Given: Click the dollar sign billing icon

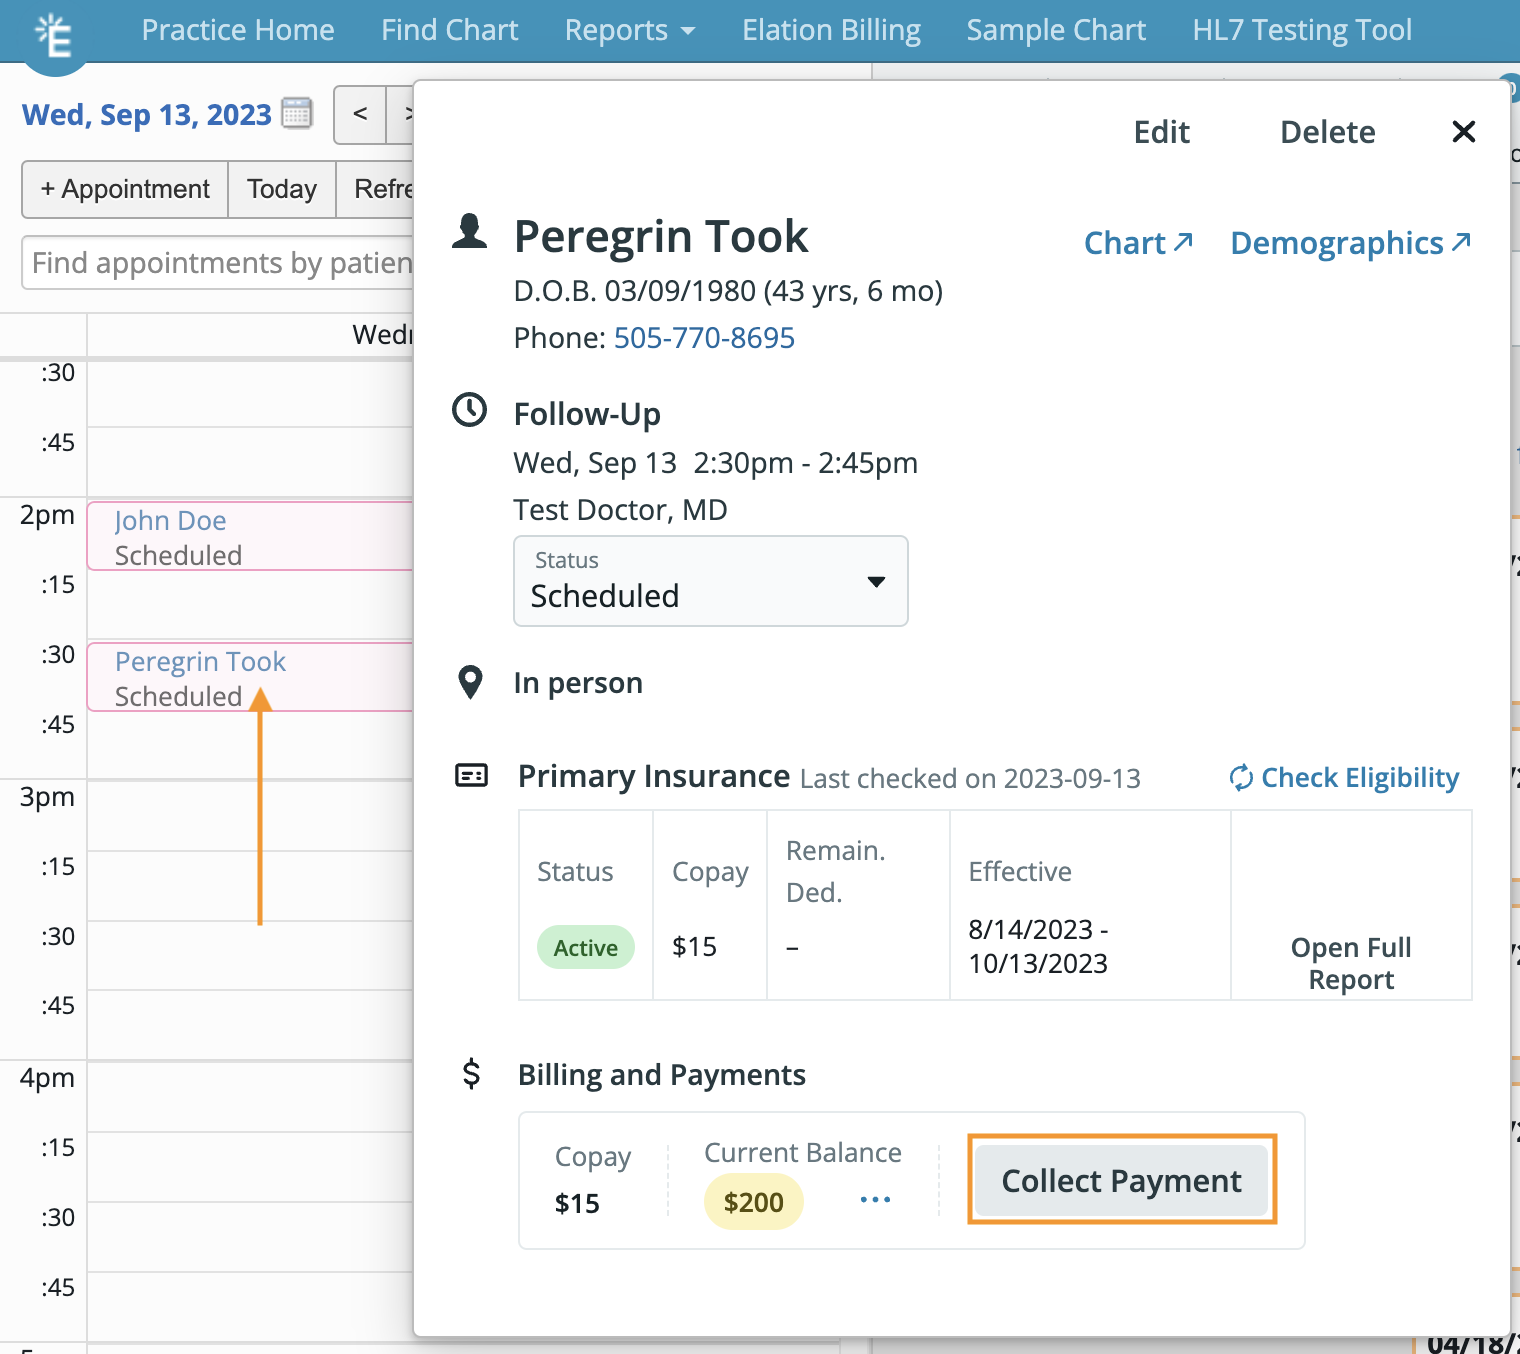Looking at the screenshot, I should click(471, 1073).
